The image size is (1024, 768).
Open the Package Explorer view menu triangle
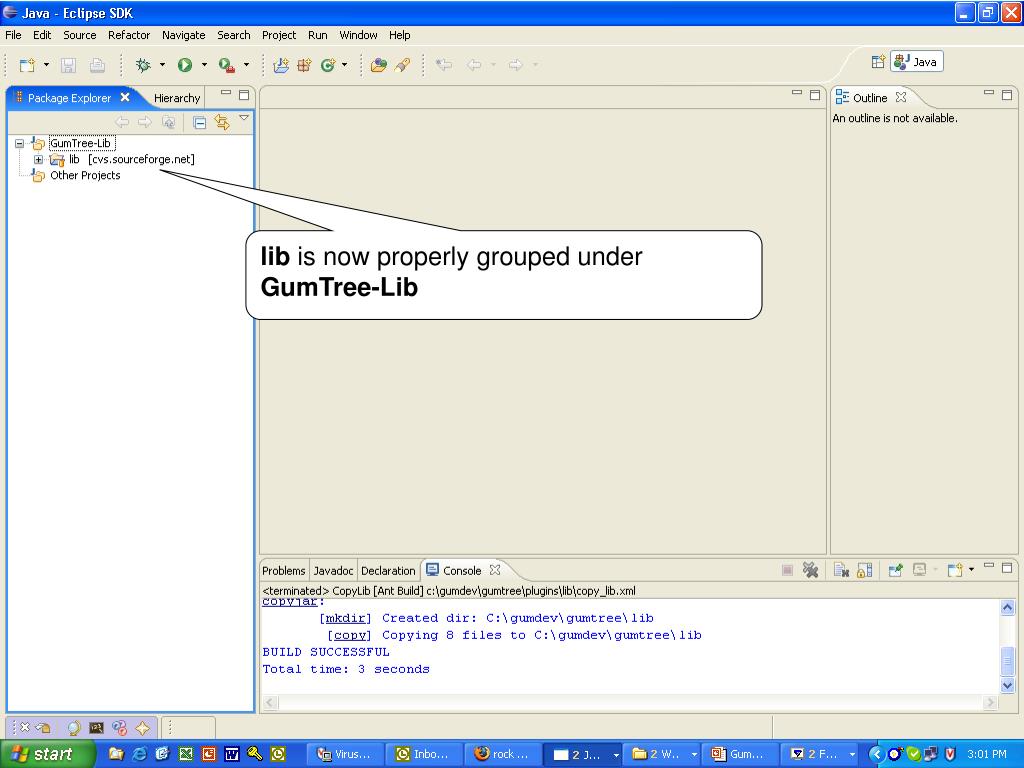pyautogui.click(x=244, y=118)
